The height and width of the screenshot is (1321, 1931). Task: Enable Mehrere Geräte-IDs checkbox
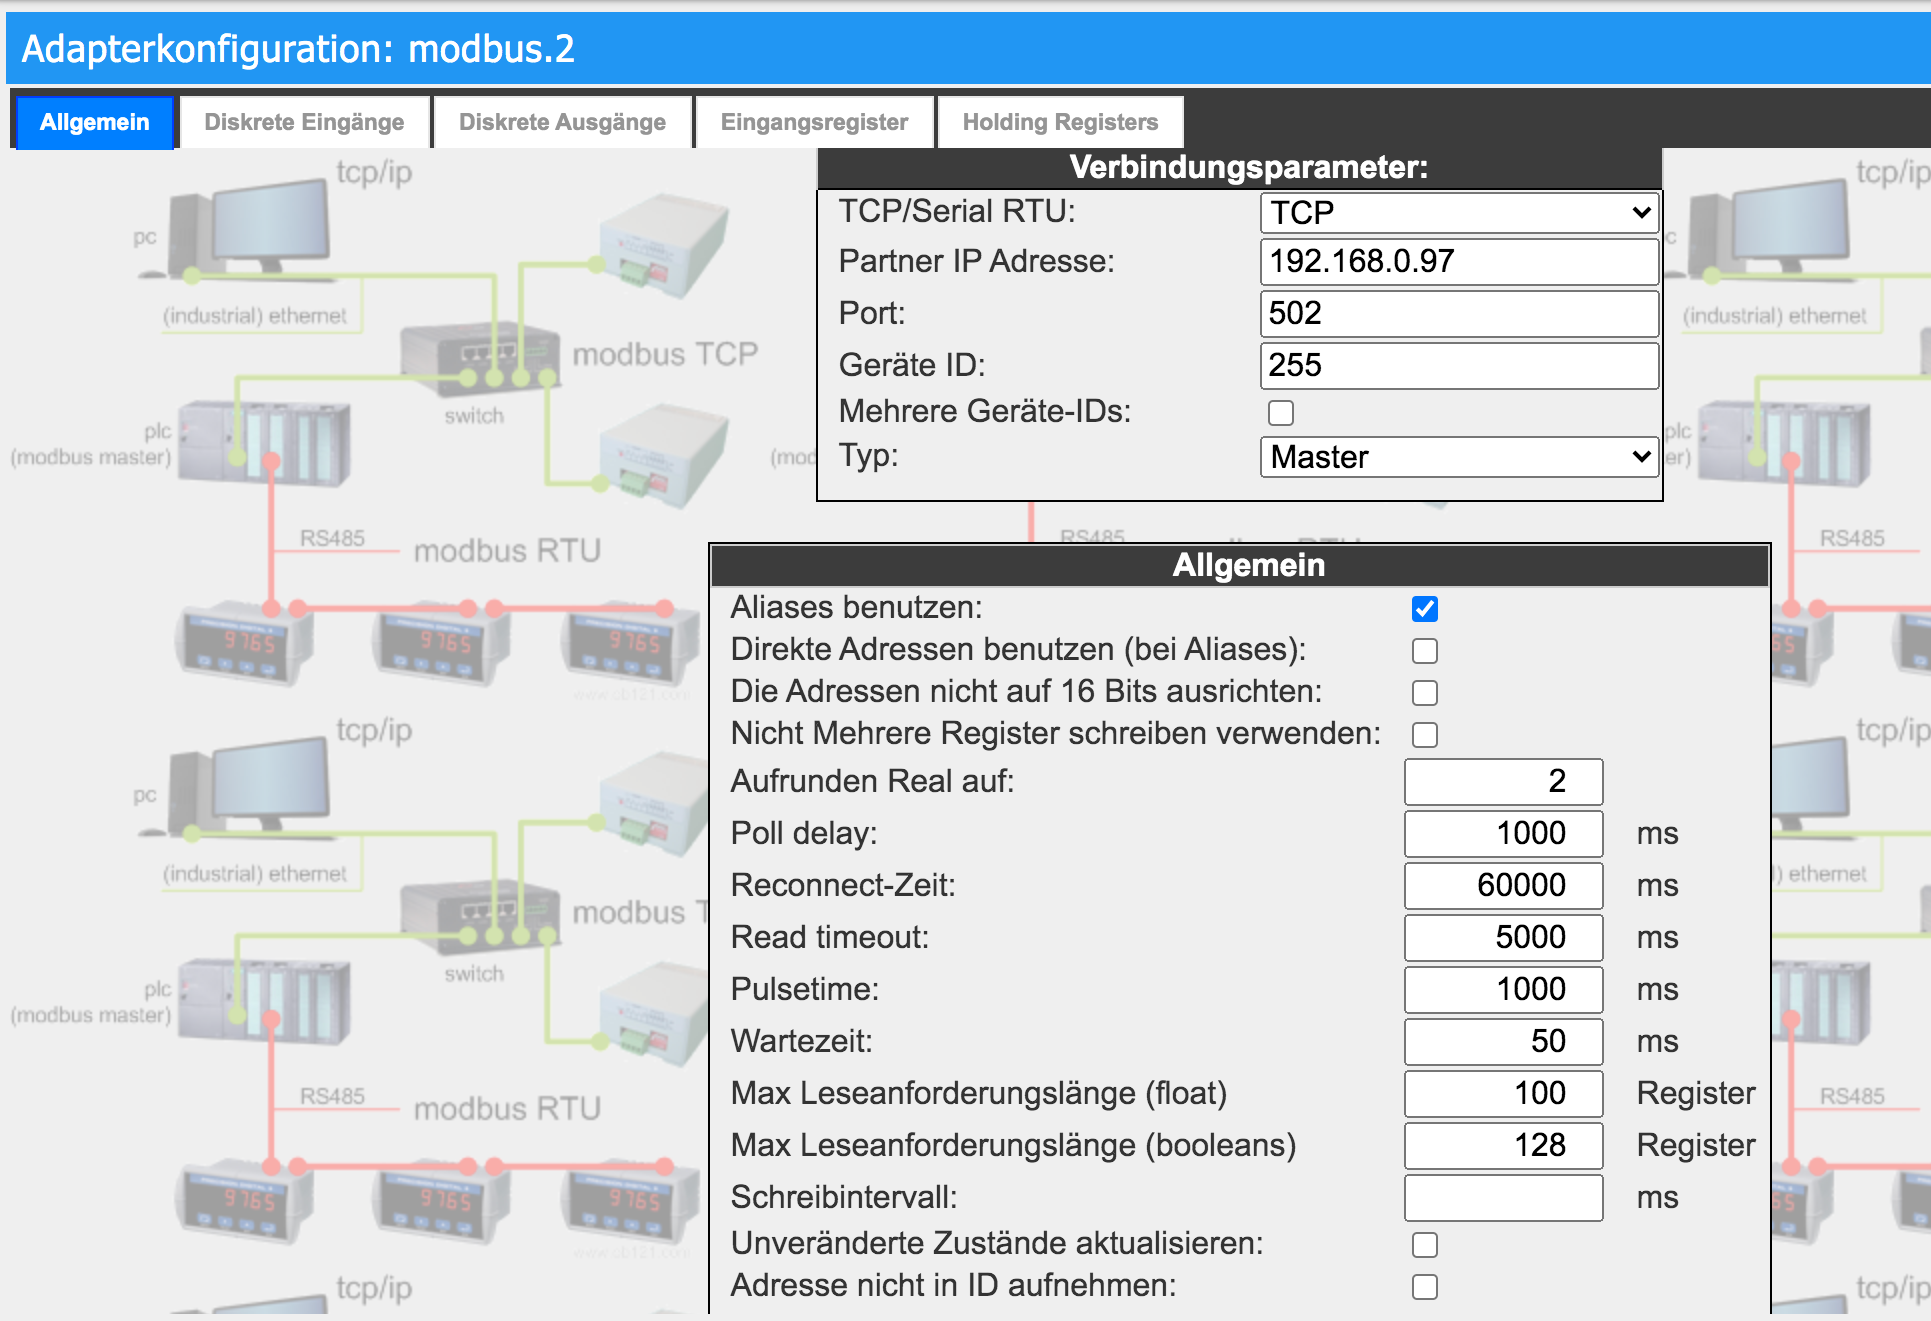(x=1280, y=413)
